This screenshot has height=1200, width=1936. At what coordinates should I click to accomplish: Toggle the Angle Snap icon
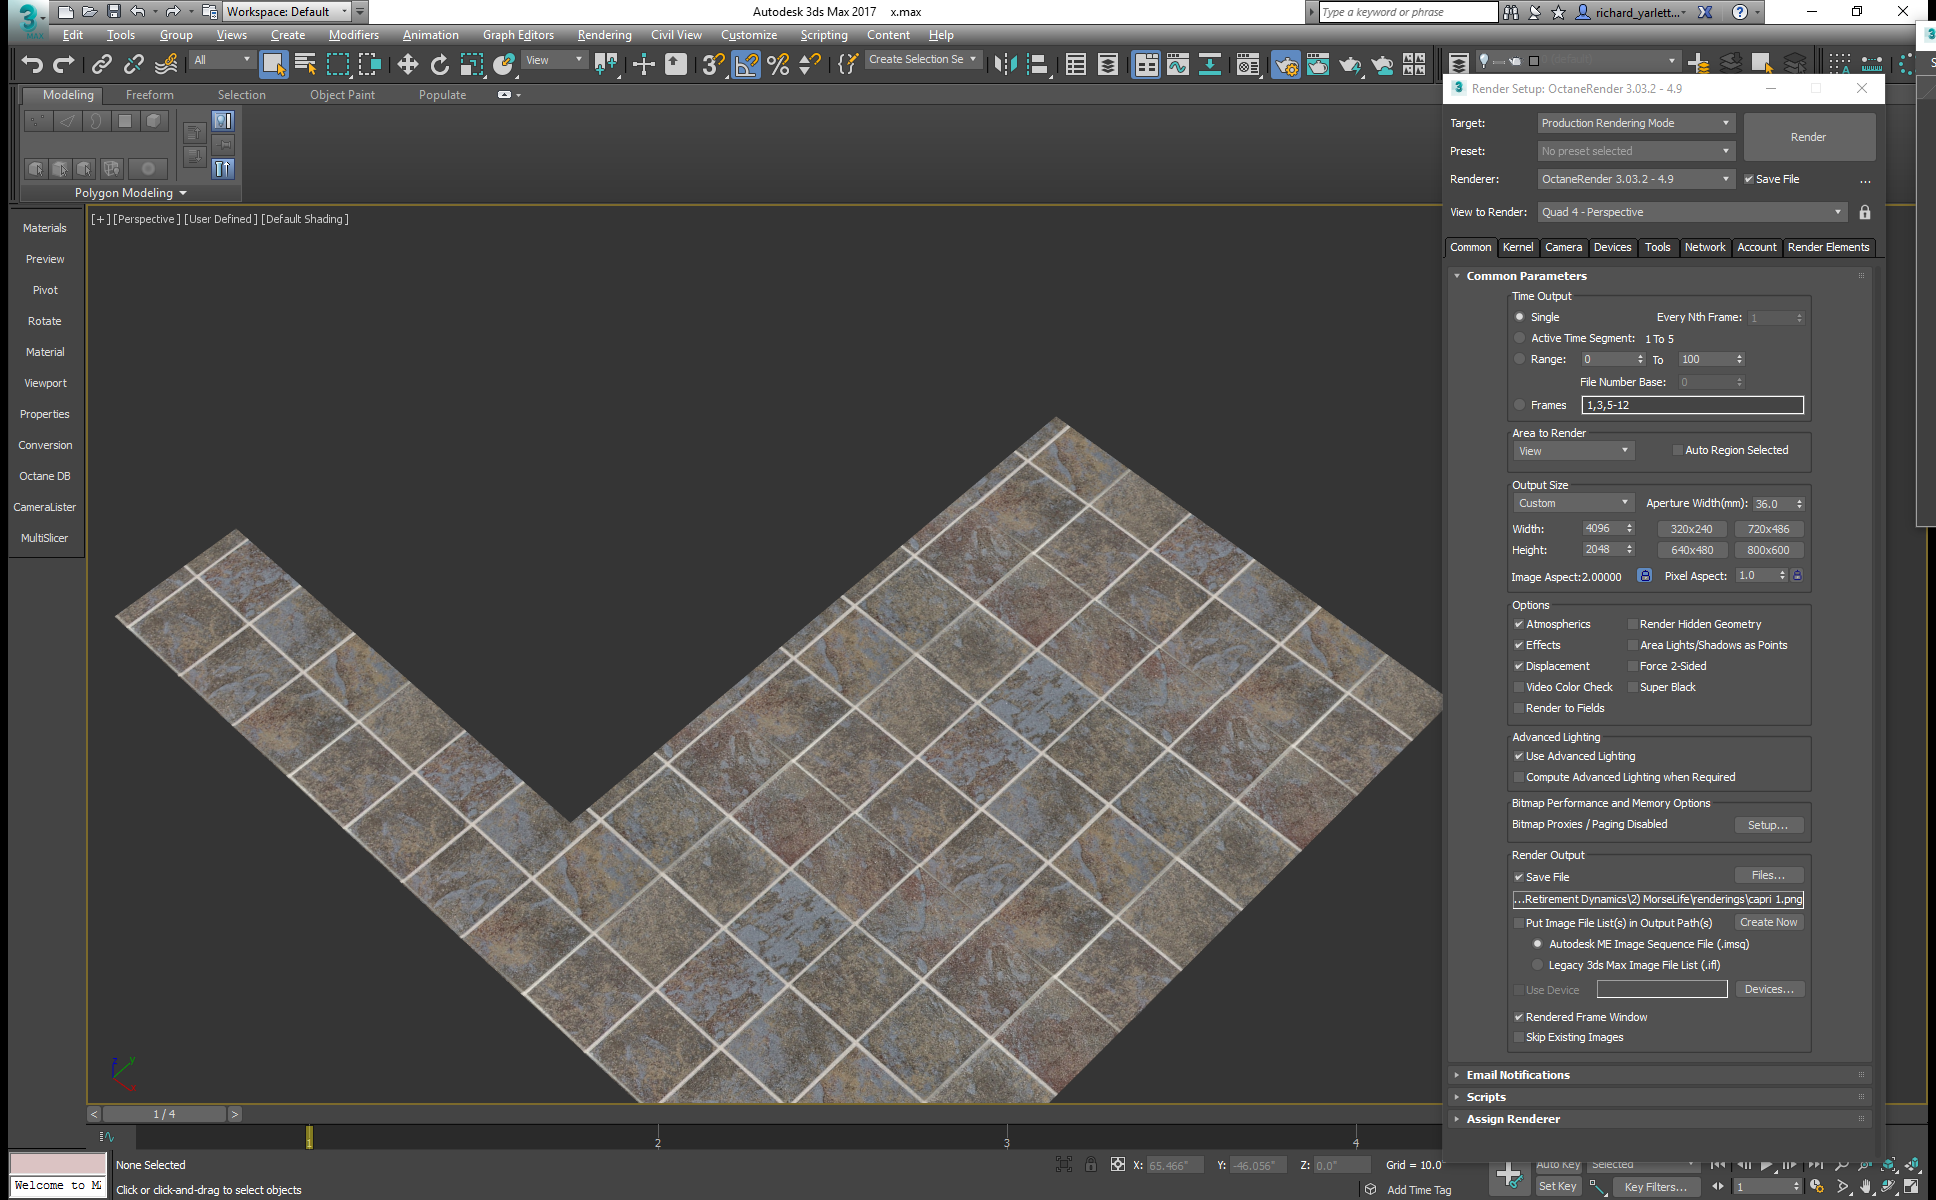[x=746, y=65]
